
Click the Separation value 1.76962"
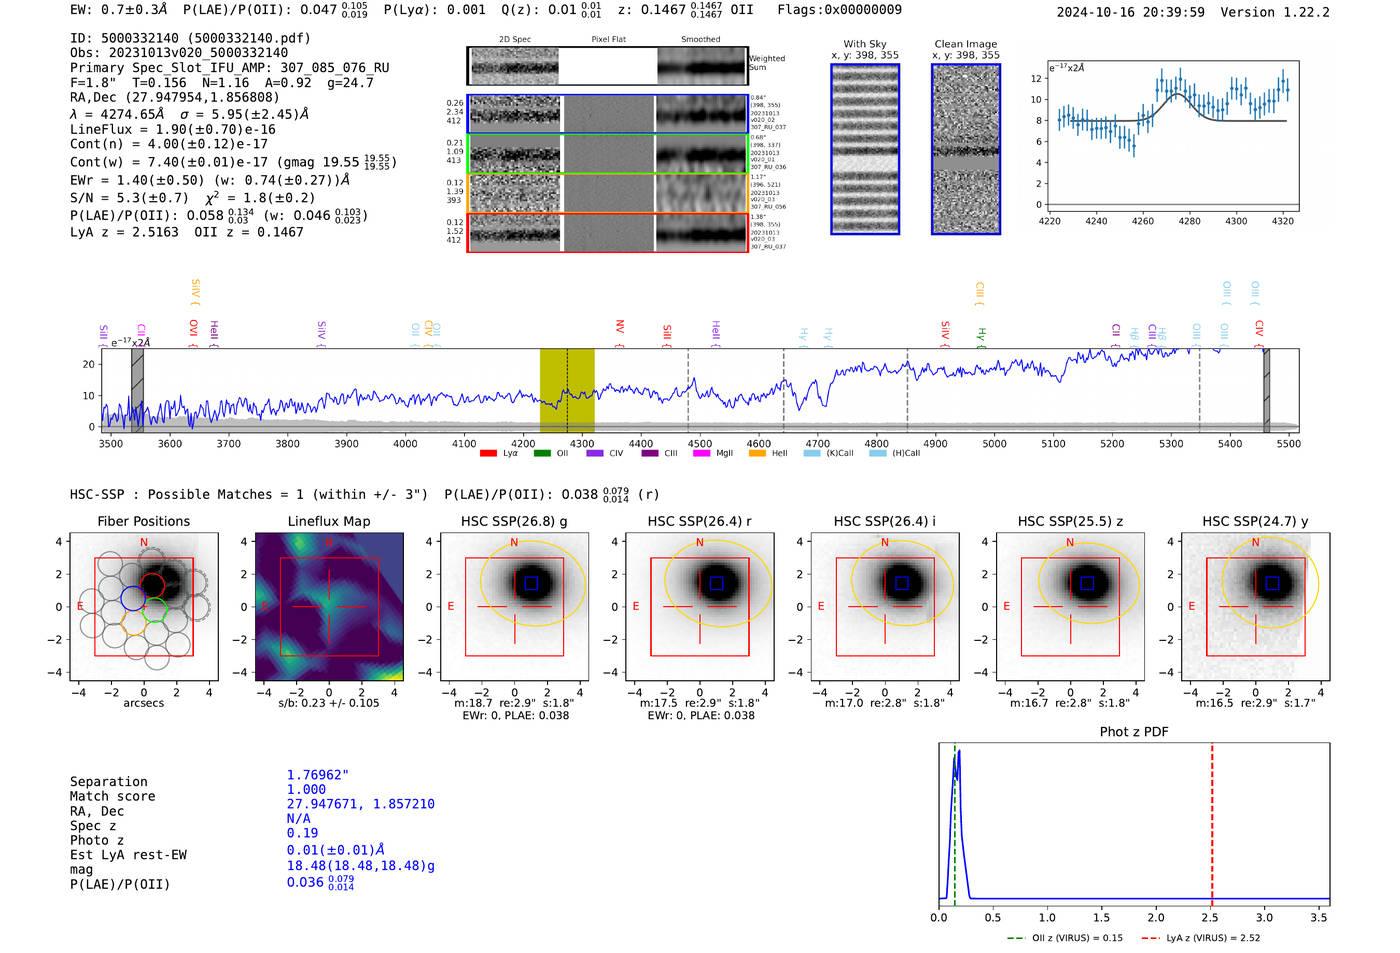click(318, 775)
